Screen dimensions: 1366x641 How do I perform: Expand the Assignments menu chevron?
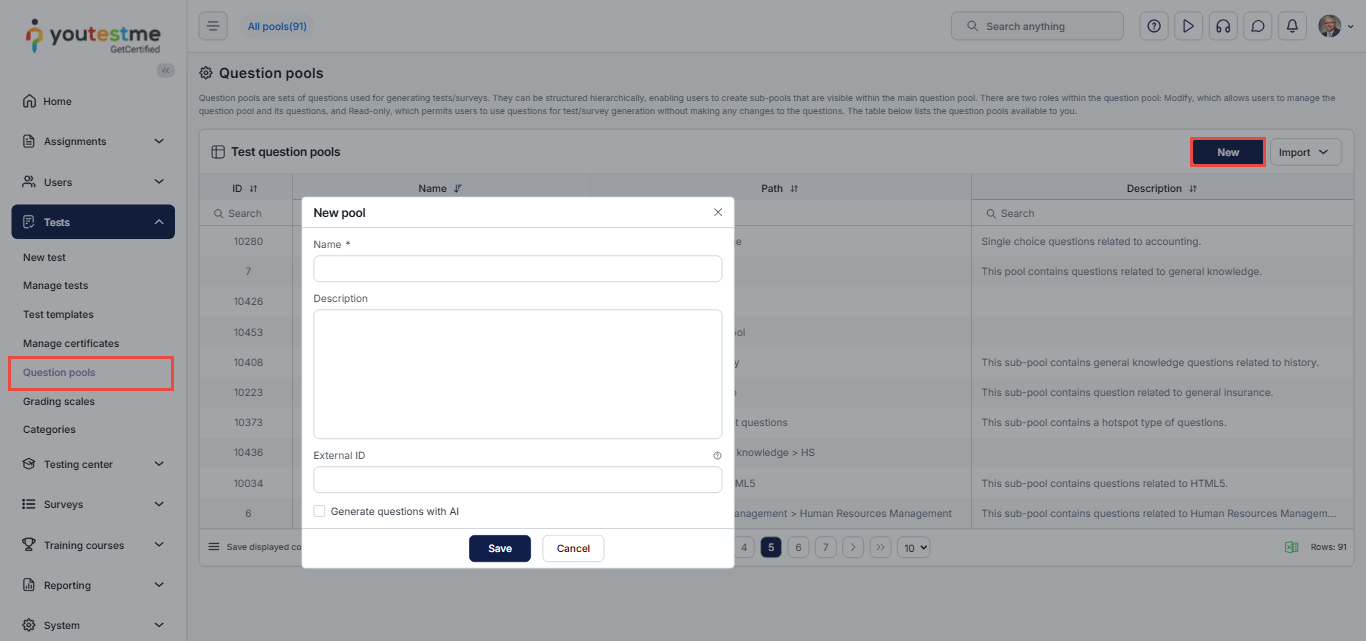159,141
